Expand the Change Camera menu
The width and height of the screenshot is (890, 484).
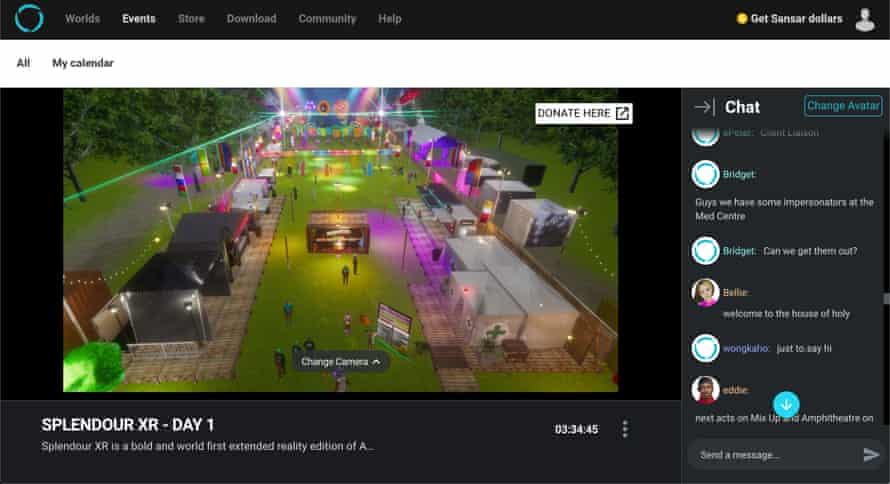coord(341,361)
